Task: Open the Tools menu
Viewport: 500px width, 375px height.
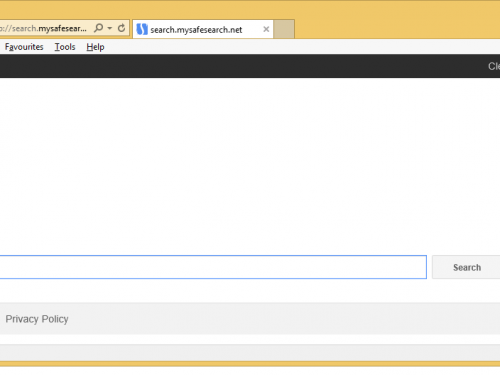Action: (65, 47)
